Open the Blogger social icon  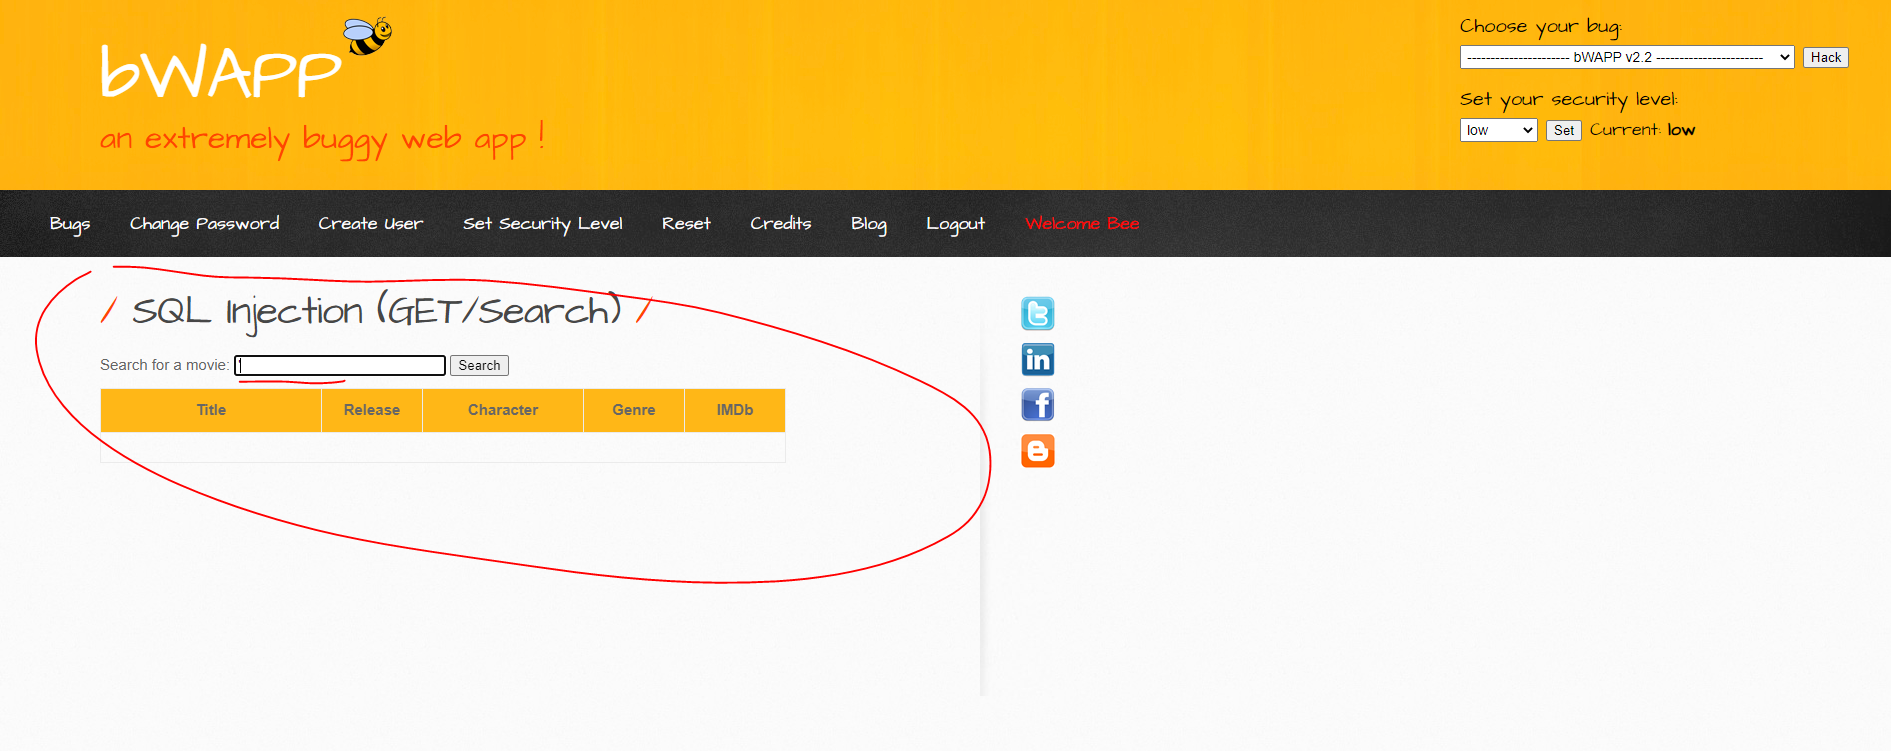tap(1038, 451)
